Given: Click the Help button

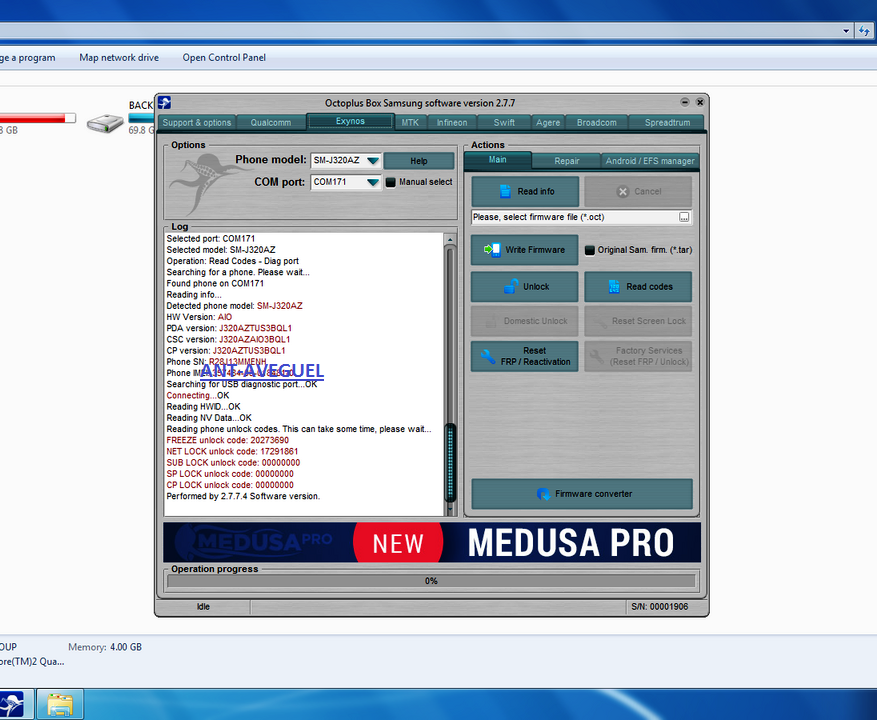Looking at the screenshot, I should pos(419,161).
